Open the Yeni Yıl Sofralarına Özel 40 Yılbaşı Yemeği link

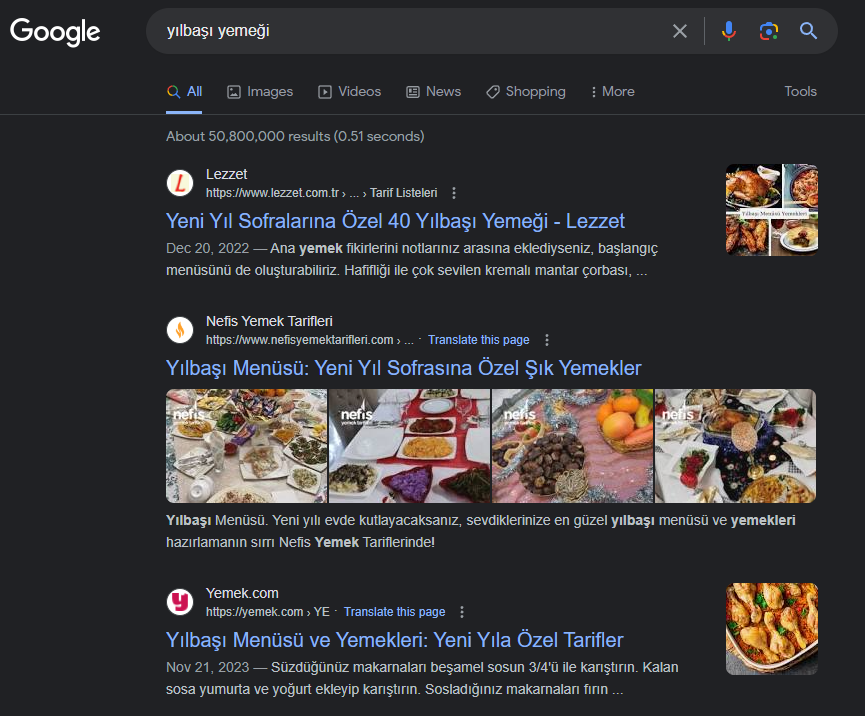[x=395, y=221]
